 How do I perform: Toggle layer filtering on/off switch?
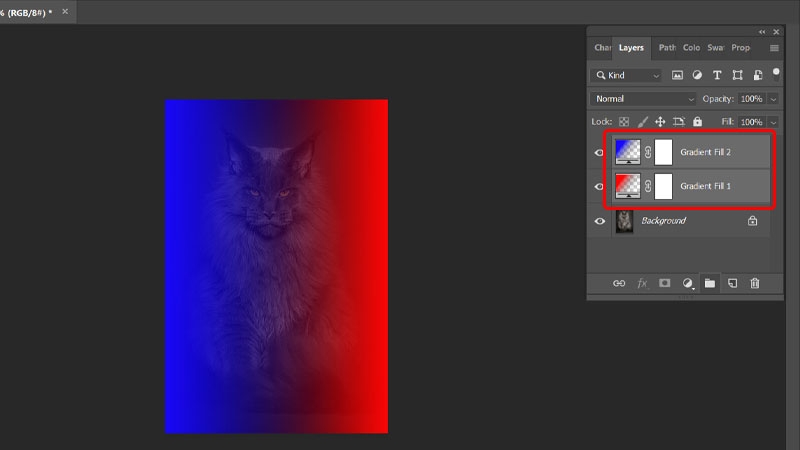pos(776,73)
